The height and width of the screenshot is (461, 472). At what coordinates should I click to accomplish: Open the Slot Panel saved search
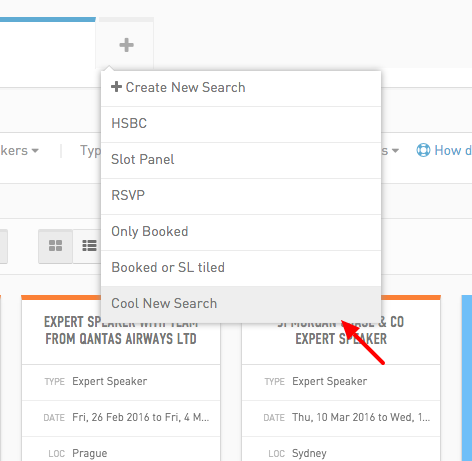pyautogui.click(x=241, y=160)
